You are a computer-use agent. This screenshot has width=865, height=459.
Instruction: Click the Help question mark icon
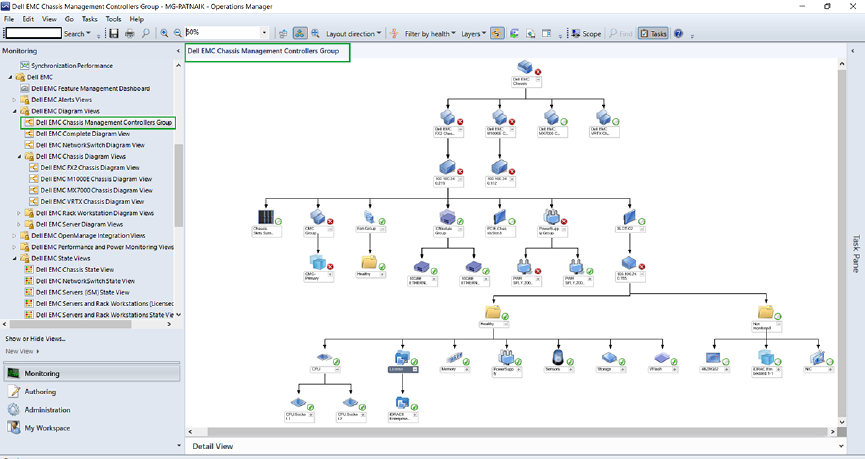click(679, 34)
